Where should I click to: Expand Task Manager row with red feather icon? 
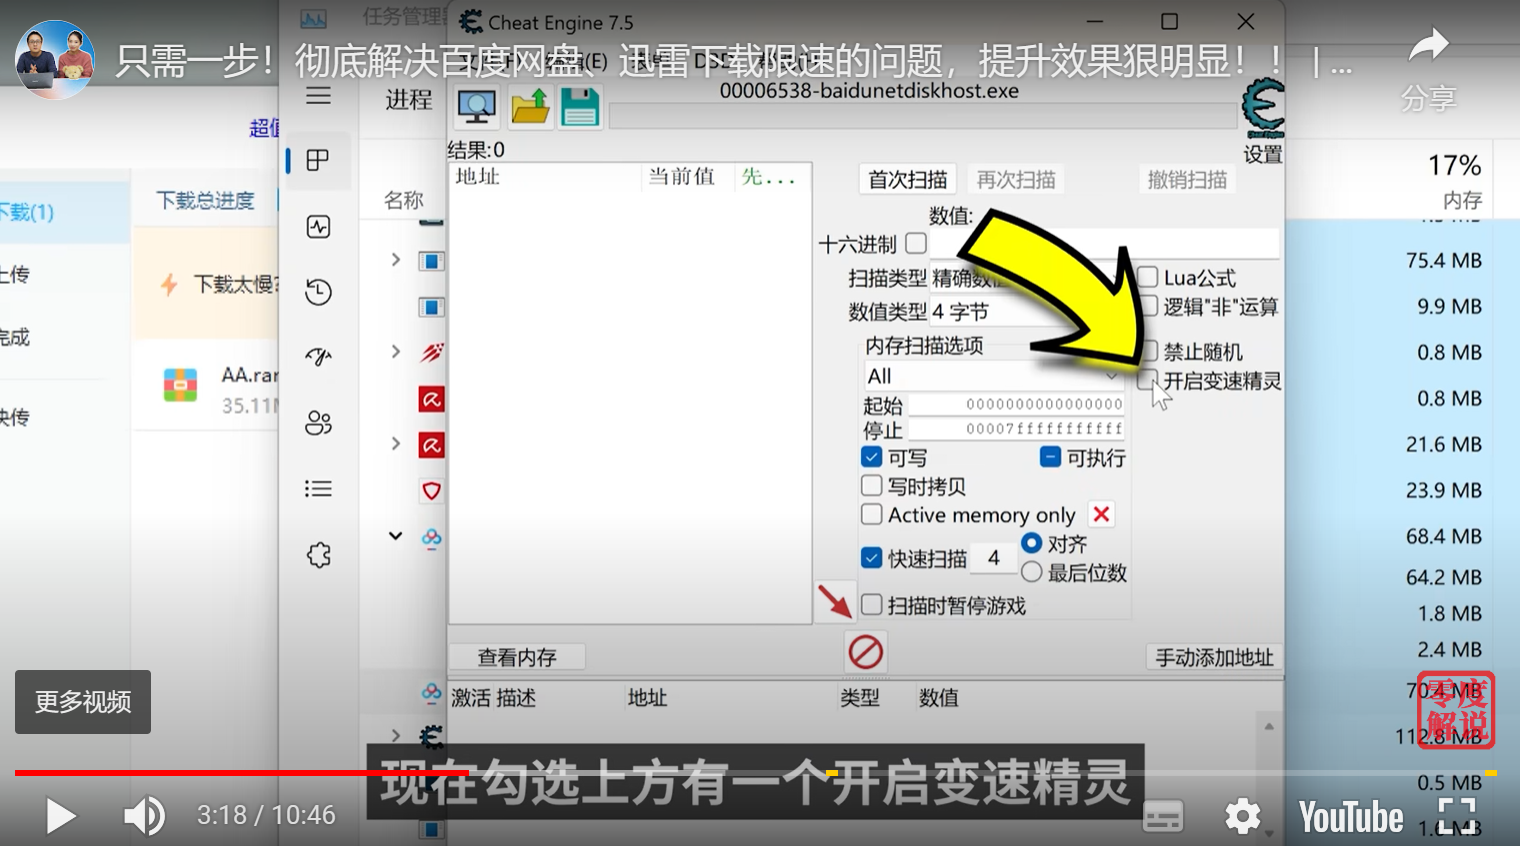click(396, 352)
